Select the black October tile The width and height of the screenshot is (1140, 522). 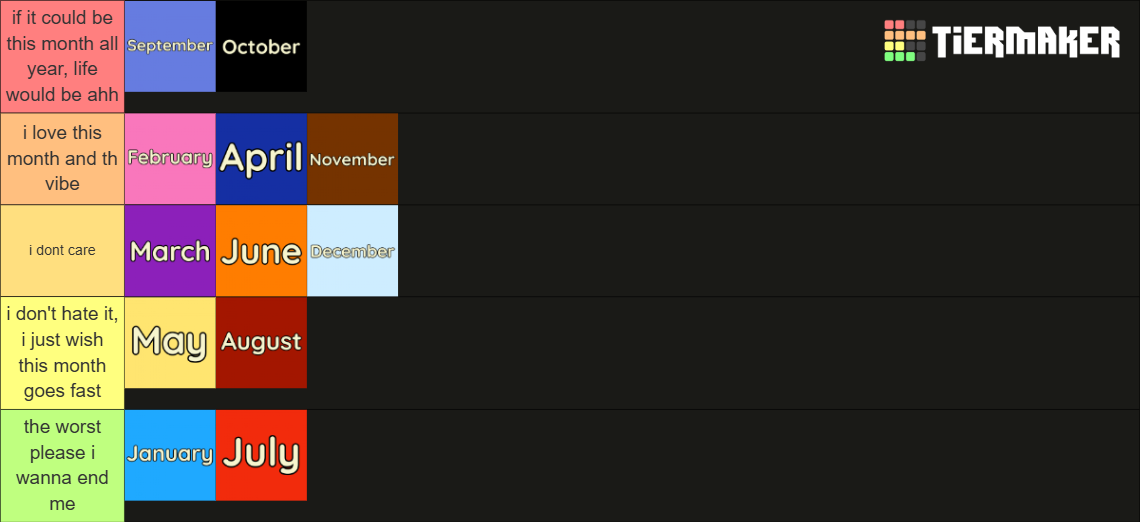tap(261, 47)
